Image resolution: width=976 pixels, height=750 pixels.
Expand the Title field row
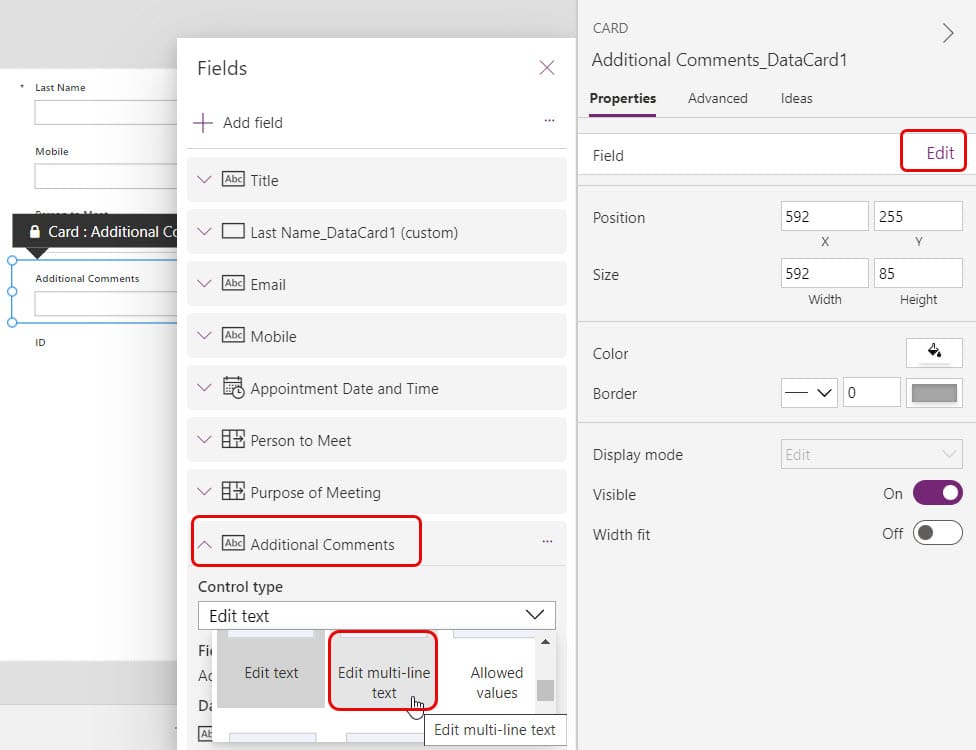tap(204, 180)
